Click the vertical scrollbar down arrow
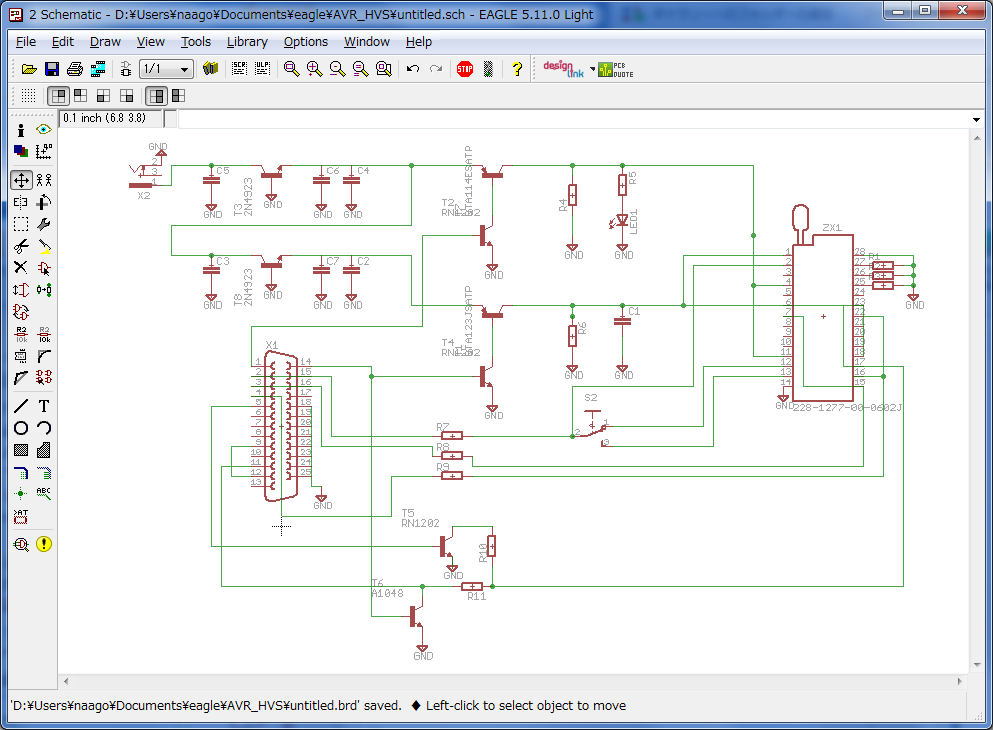The height and width of the screenshot is (730, 993). pos(977,665)
